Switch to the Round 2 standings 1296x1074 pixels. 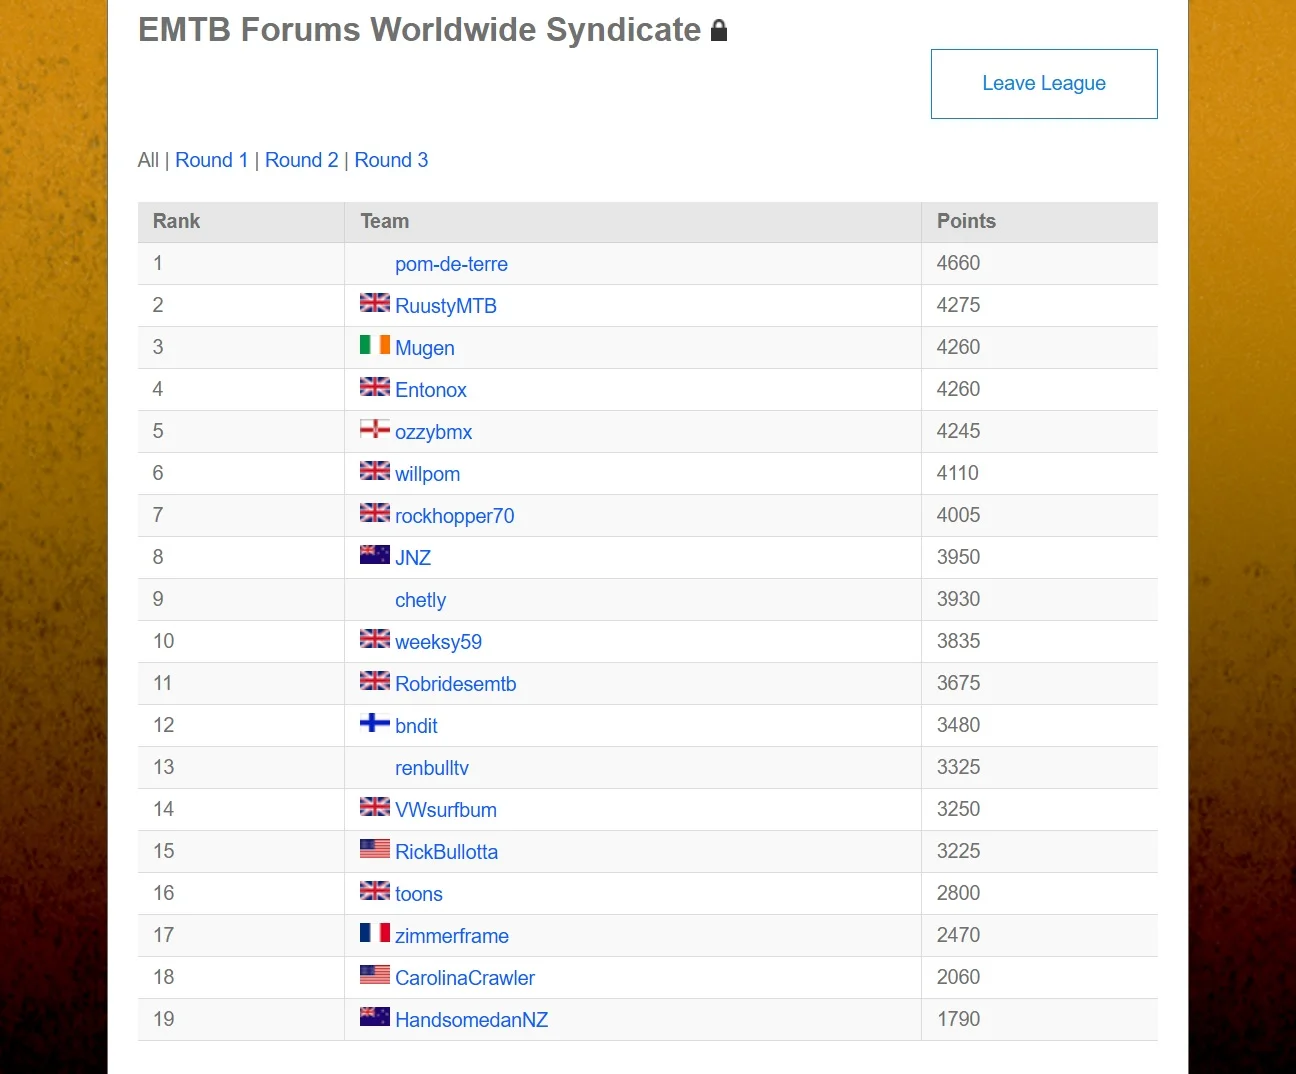tap(302, 160)
